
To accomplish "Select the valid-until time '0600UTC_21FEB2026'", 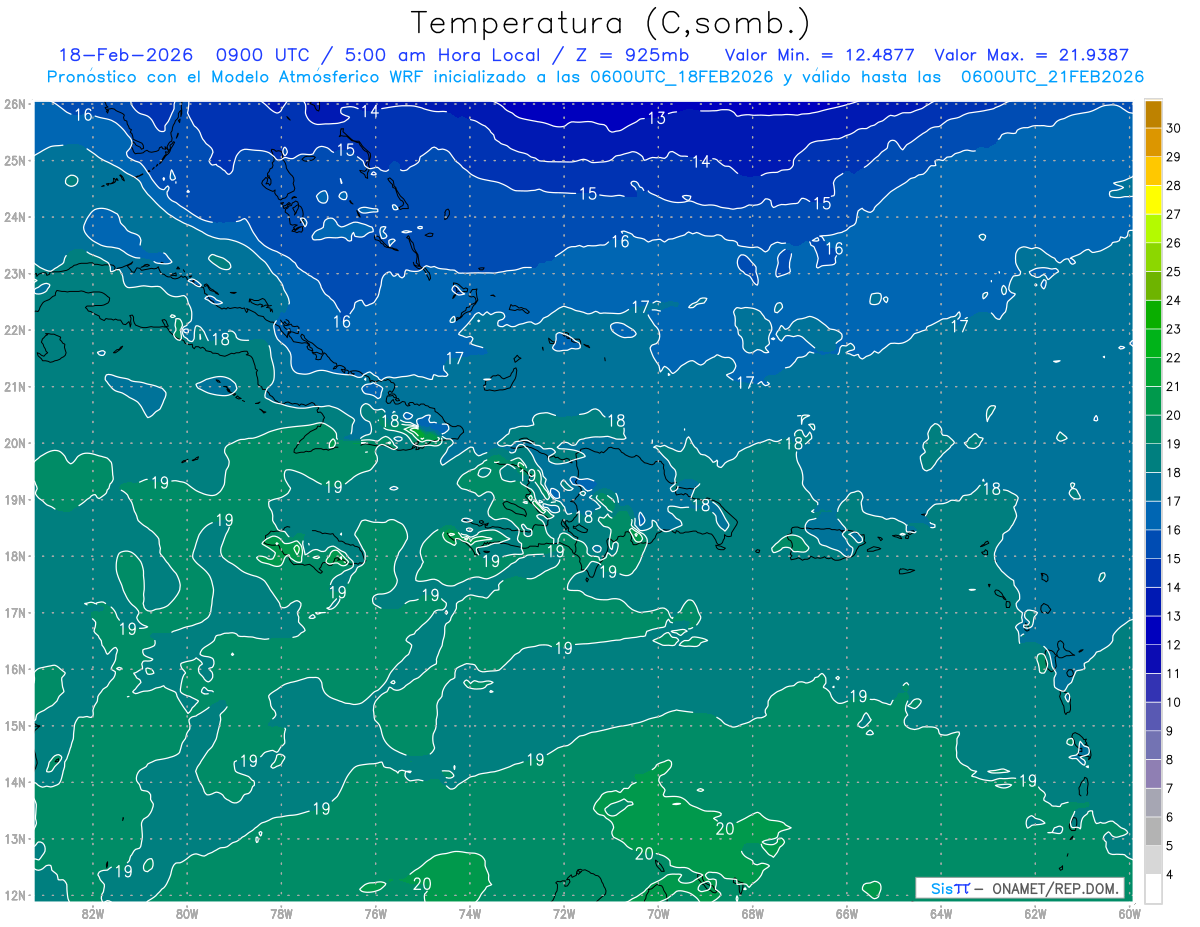I will tap(1052, 77).
